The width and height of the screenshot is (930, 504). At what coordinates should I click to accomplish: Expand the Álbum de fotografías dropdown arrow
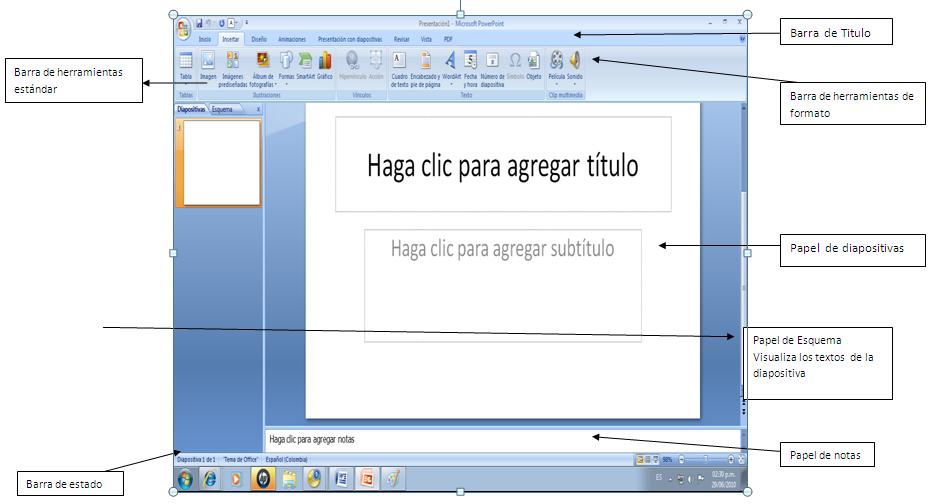click(x=276, y=85)
